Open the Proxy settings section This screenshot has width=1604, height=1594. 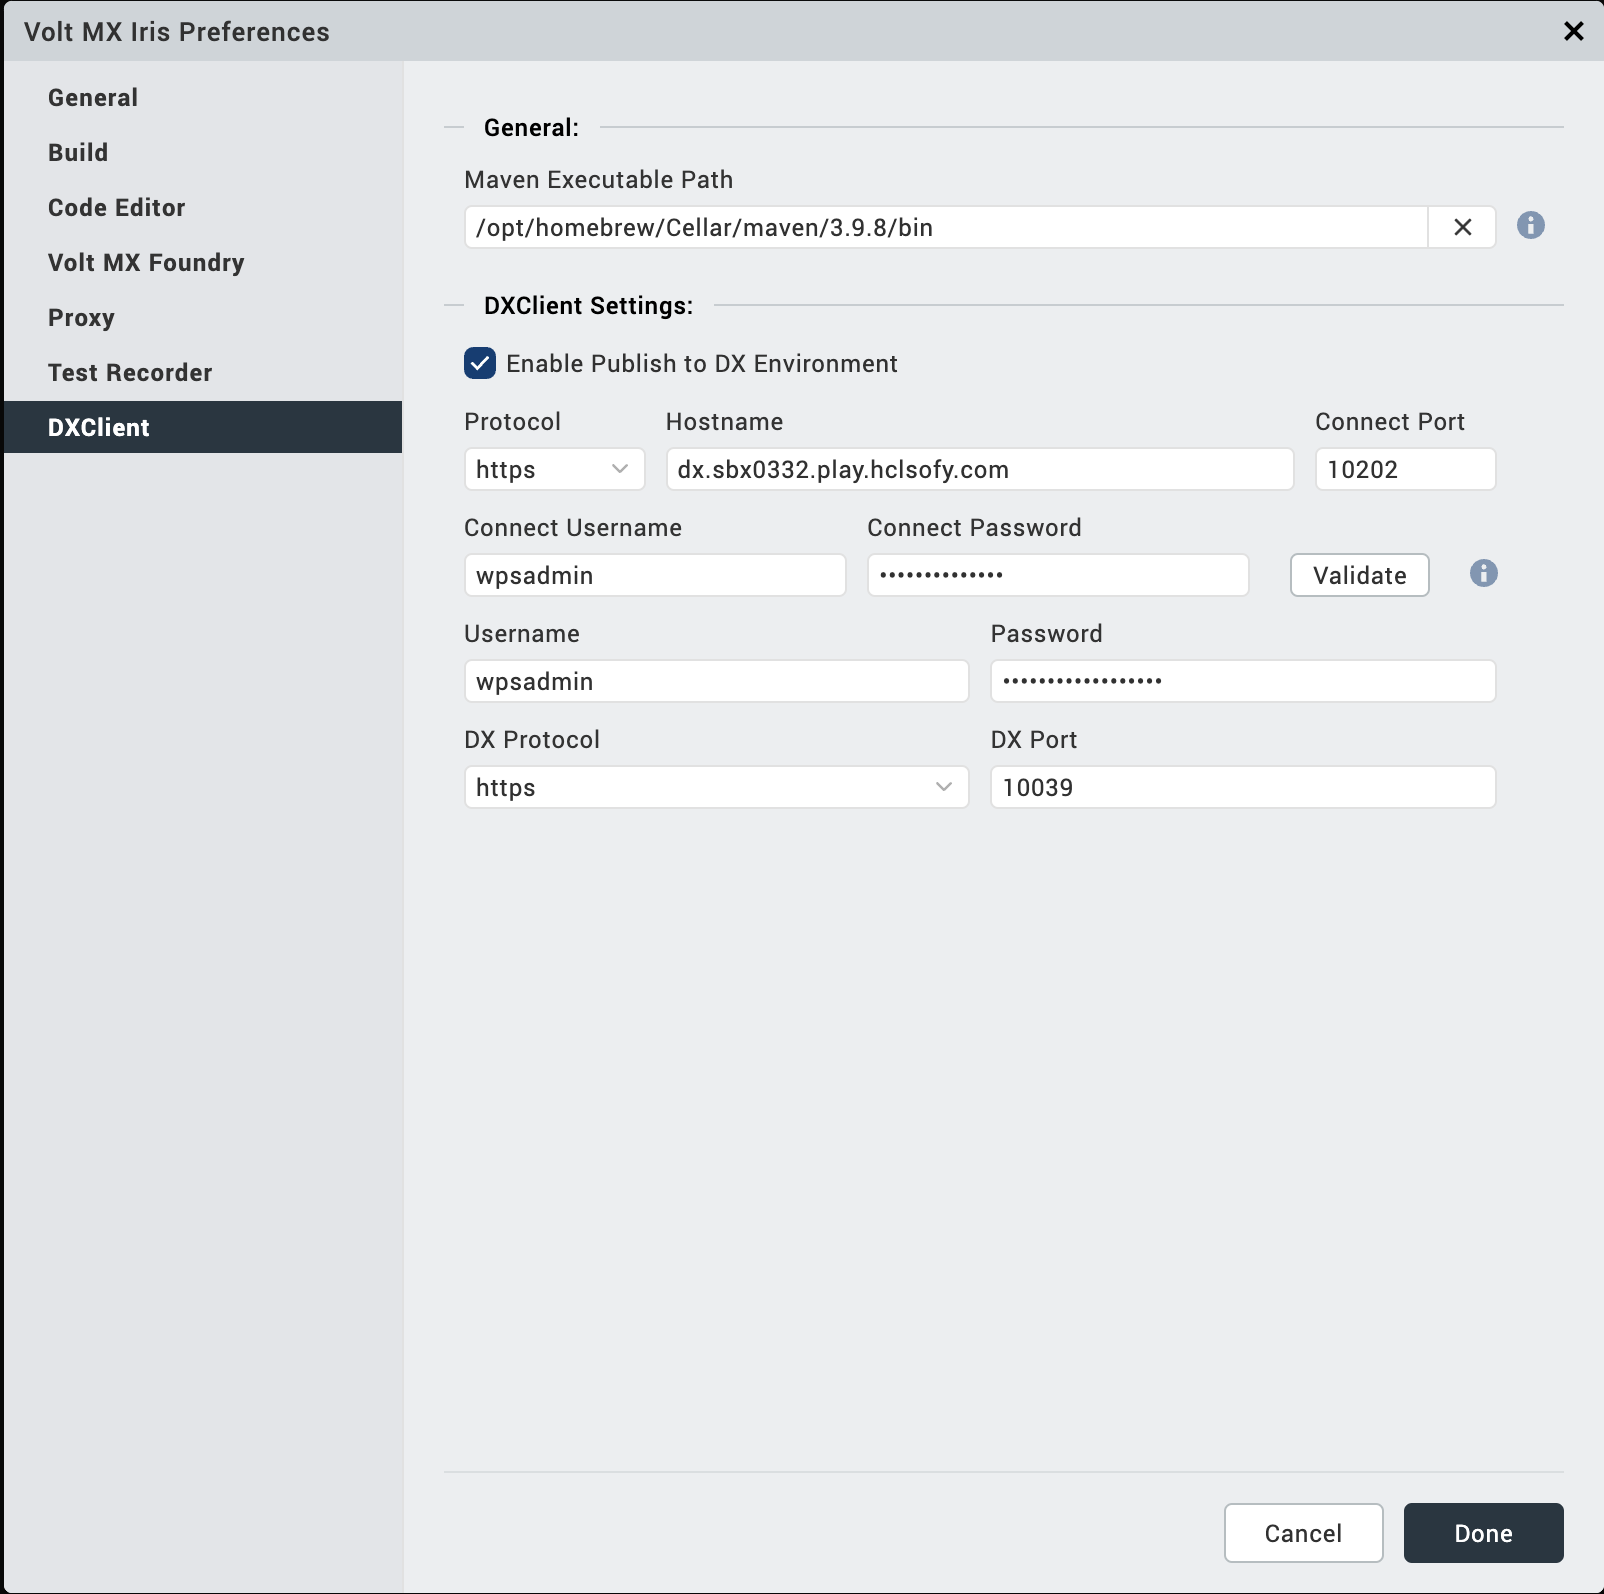81,318
